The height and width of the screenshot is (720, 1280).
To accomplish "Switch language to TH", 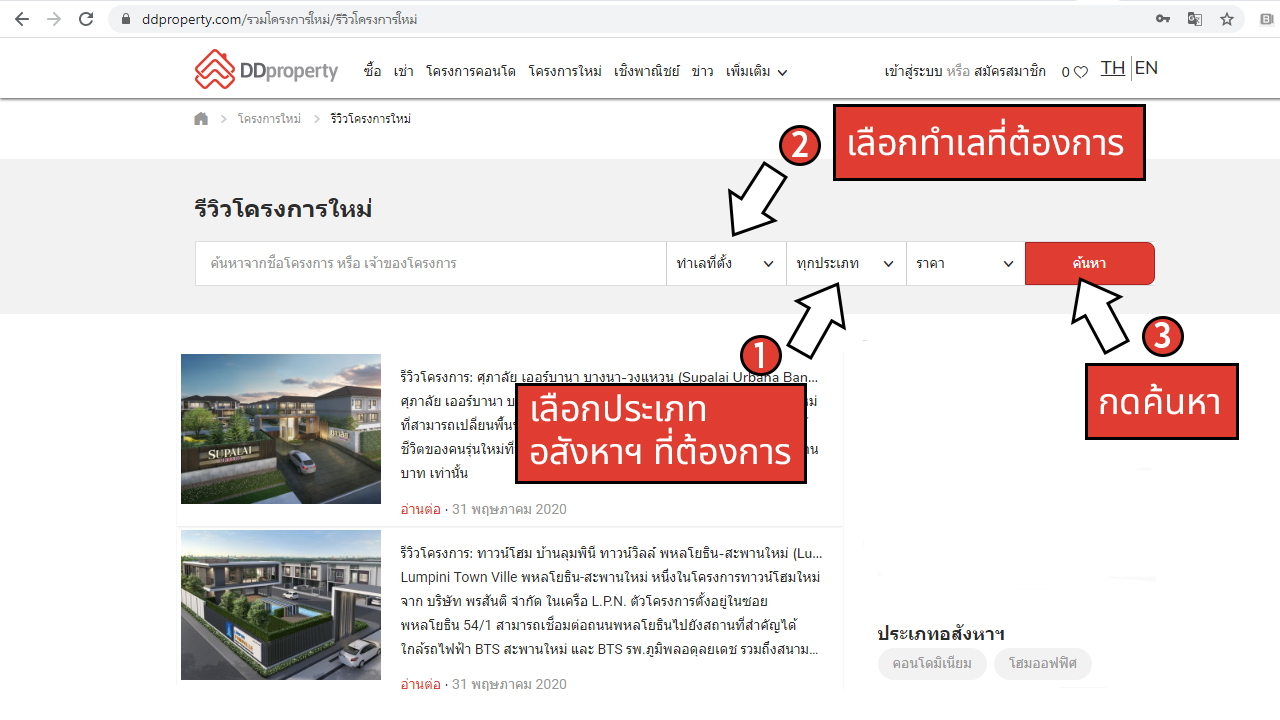I will click(x=1113, y=68).
